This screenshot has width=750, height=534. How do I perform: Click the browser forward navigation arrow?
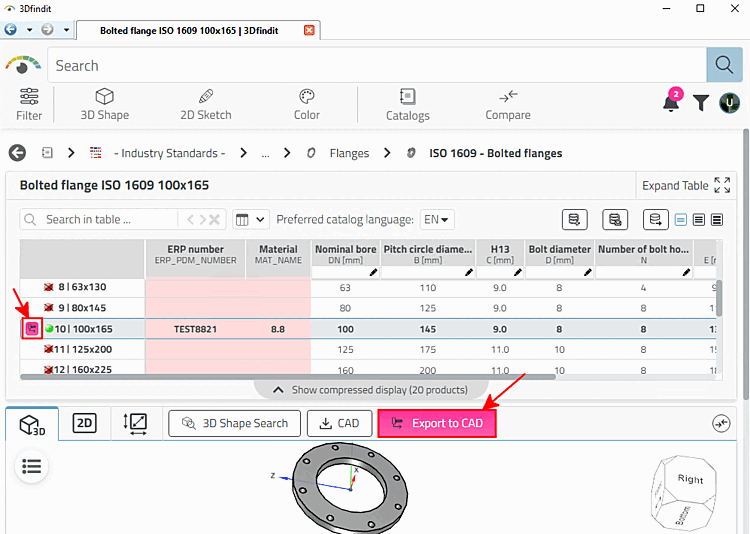[47, 30]
